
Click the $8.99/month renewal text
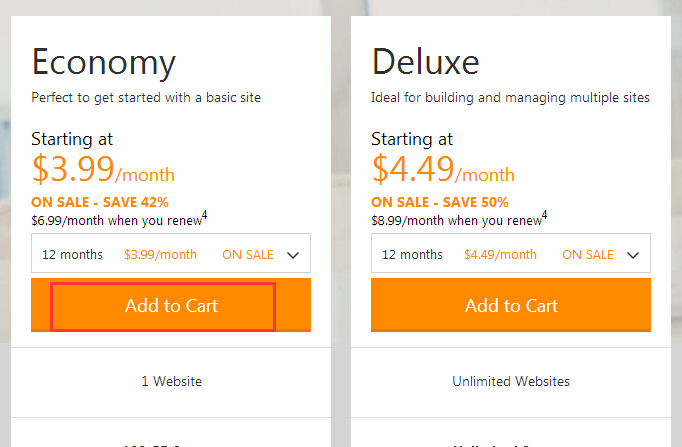[x=454, y=220]
